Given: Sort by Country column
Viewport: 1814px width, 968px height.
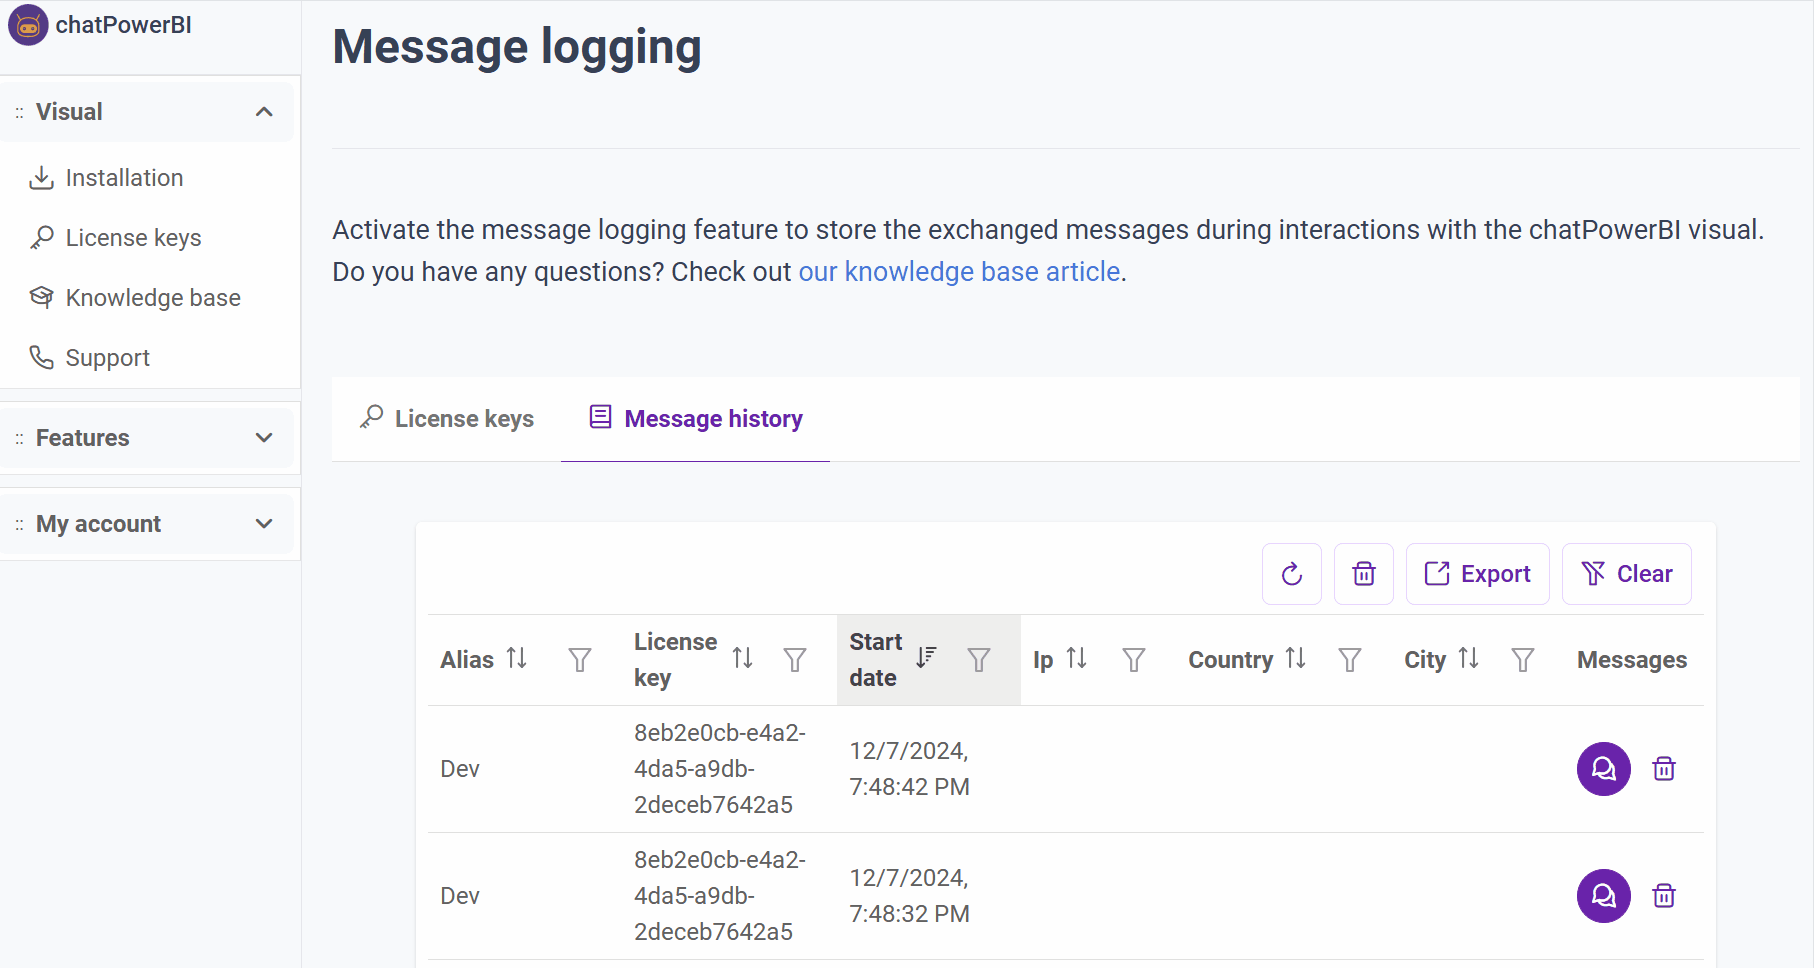Looking at the screenshot, I should pos(1295,658).
